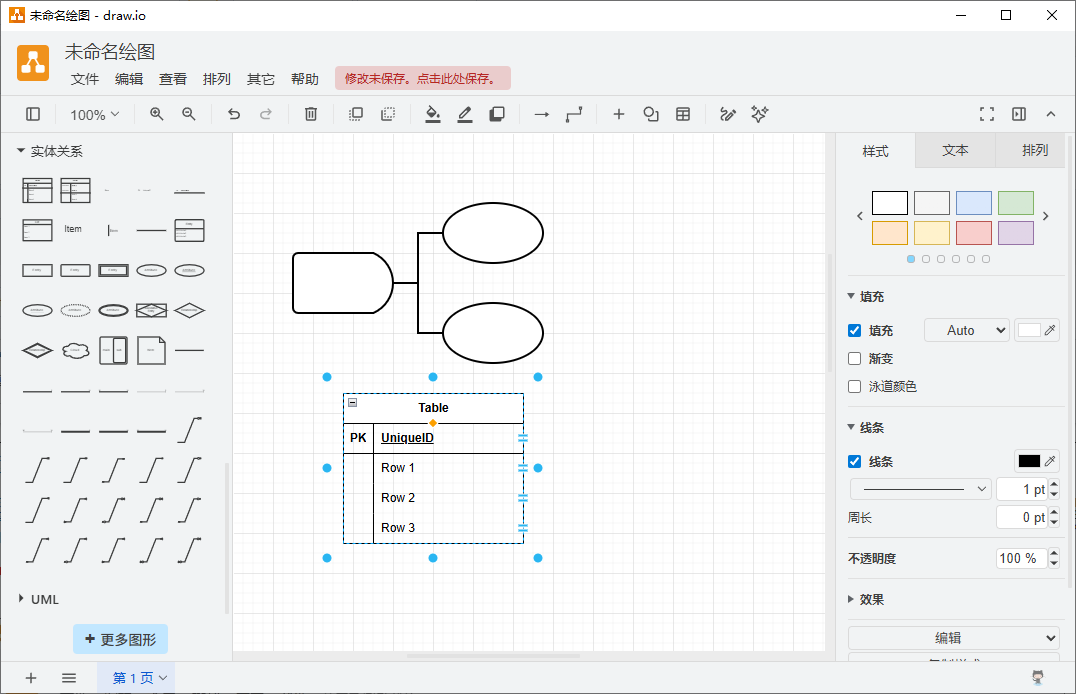Collapse the 线条 section header
The width and height of the screenshot is (1076, 694).
tap(866, 428)
